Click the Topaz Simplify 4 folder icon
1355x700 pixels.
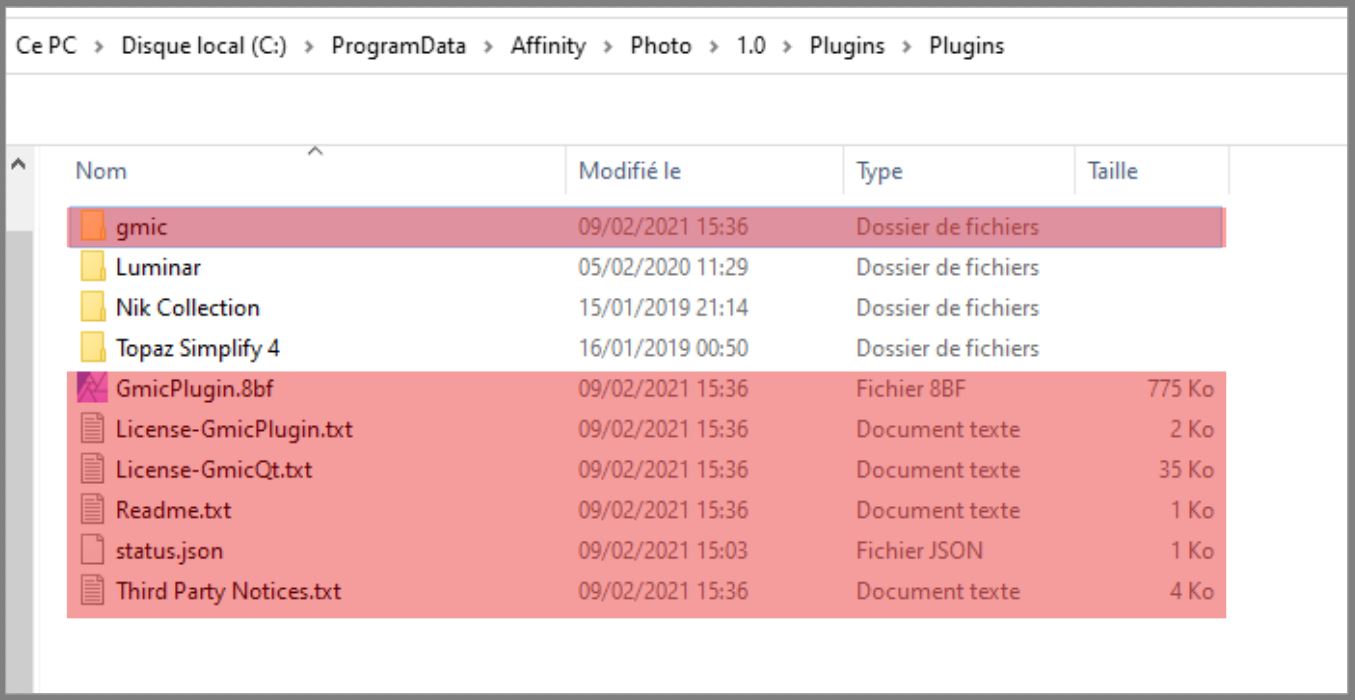(x=92, y=348)
